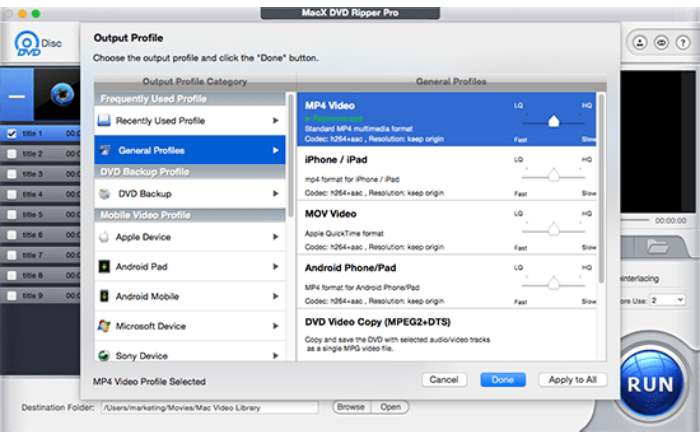Click the "MP4 Video Profile Selected" status text
Screen dimensions: 700x440
(150, 382)
